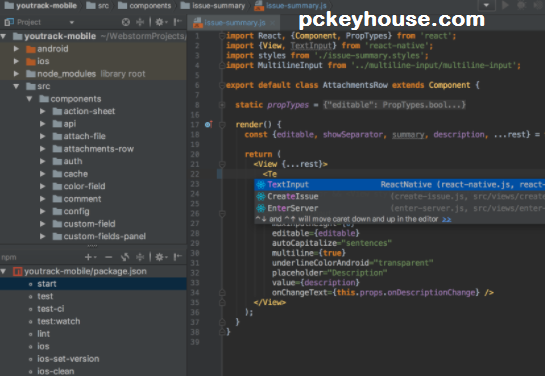Screen dimensions: 545x376
Task: Click the run with coverage icon at the toolbar's far right
Action: (538, 5)
